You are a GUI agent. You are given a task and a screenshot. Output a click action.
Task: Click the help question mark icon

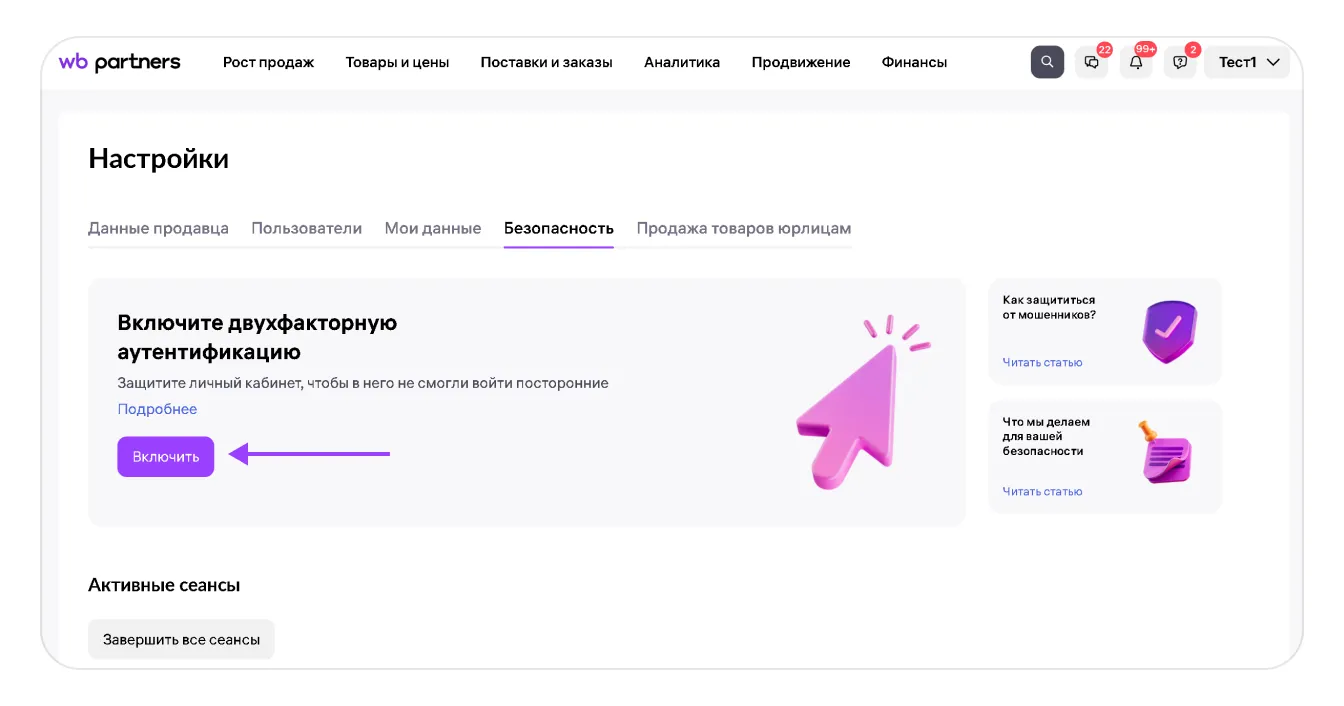click(1180, 62)
